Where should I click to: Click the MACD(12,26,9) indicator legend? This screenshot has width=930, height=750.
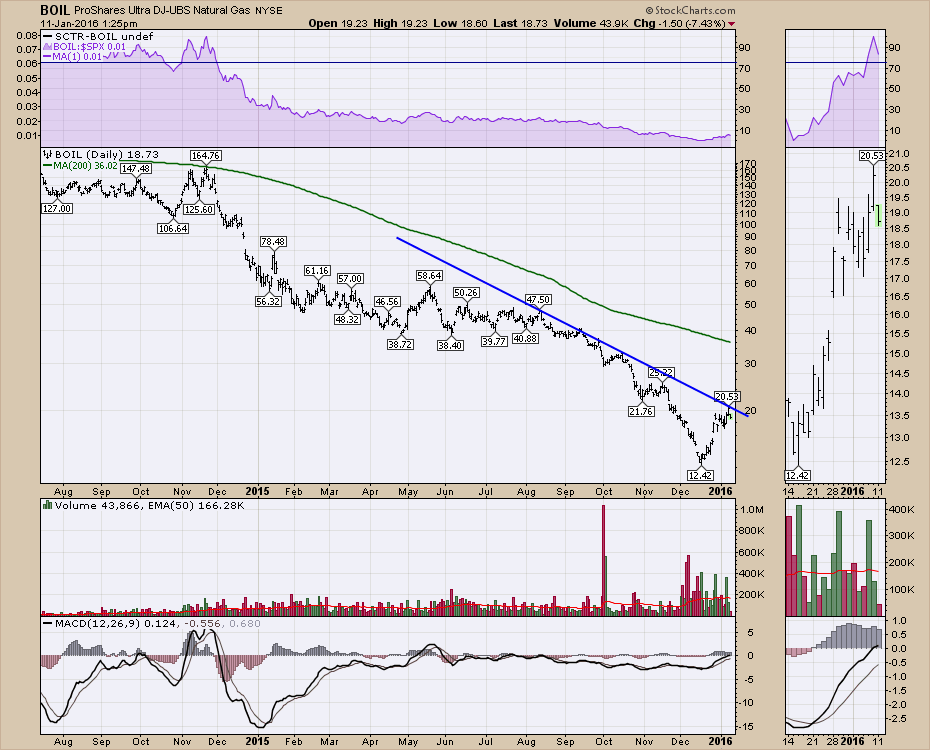151,623
